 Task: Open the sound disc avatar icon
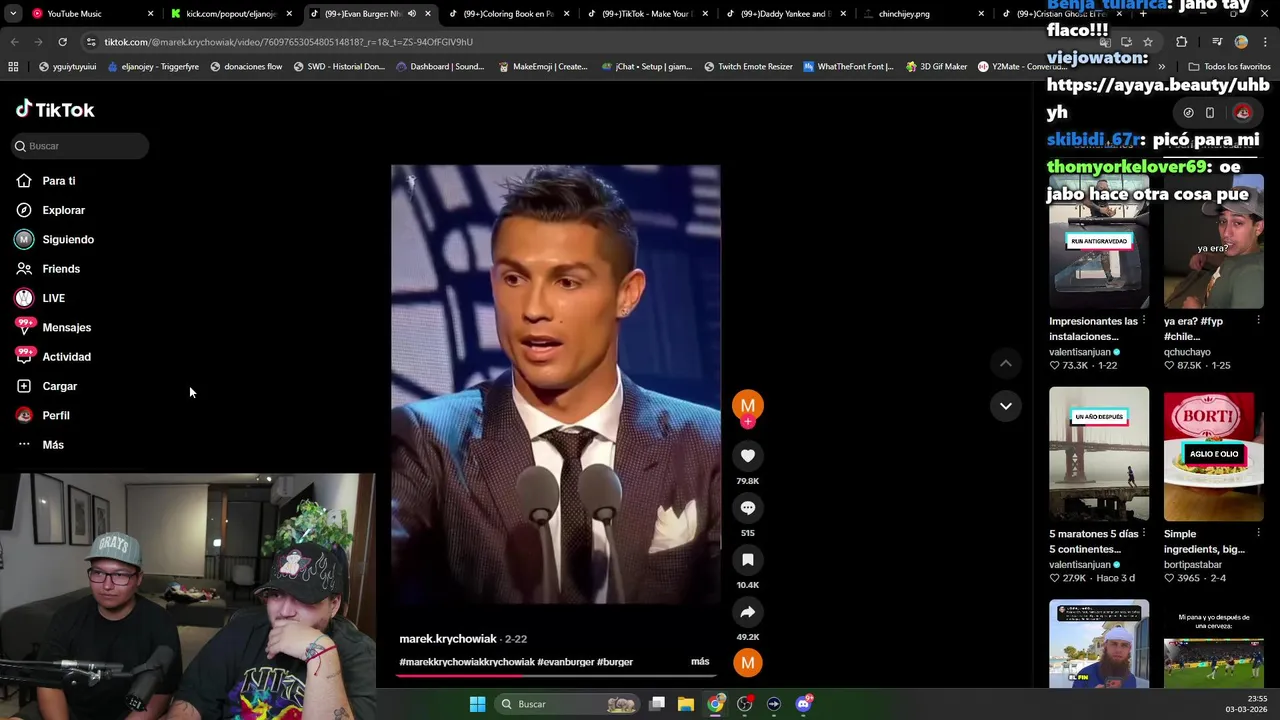tap(748, 662)
